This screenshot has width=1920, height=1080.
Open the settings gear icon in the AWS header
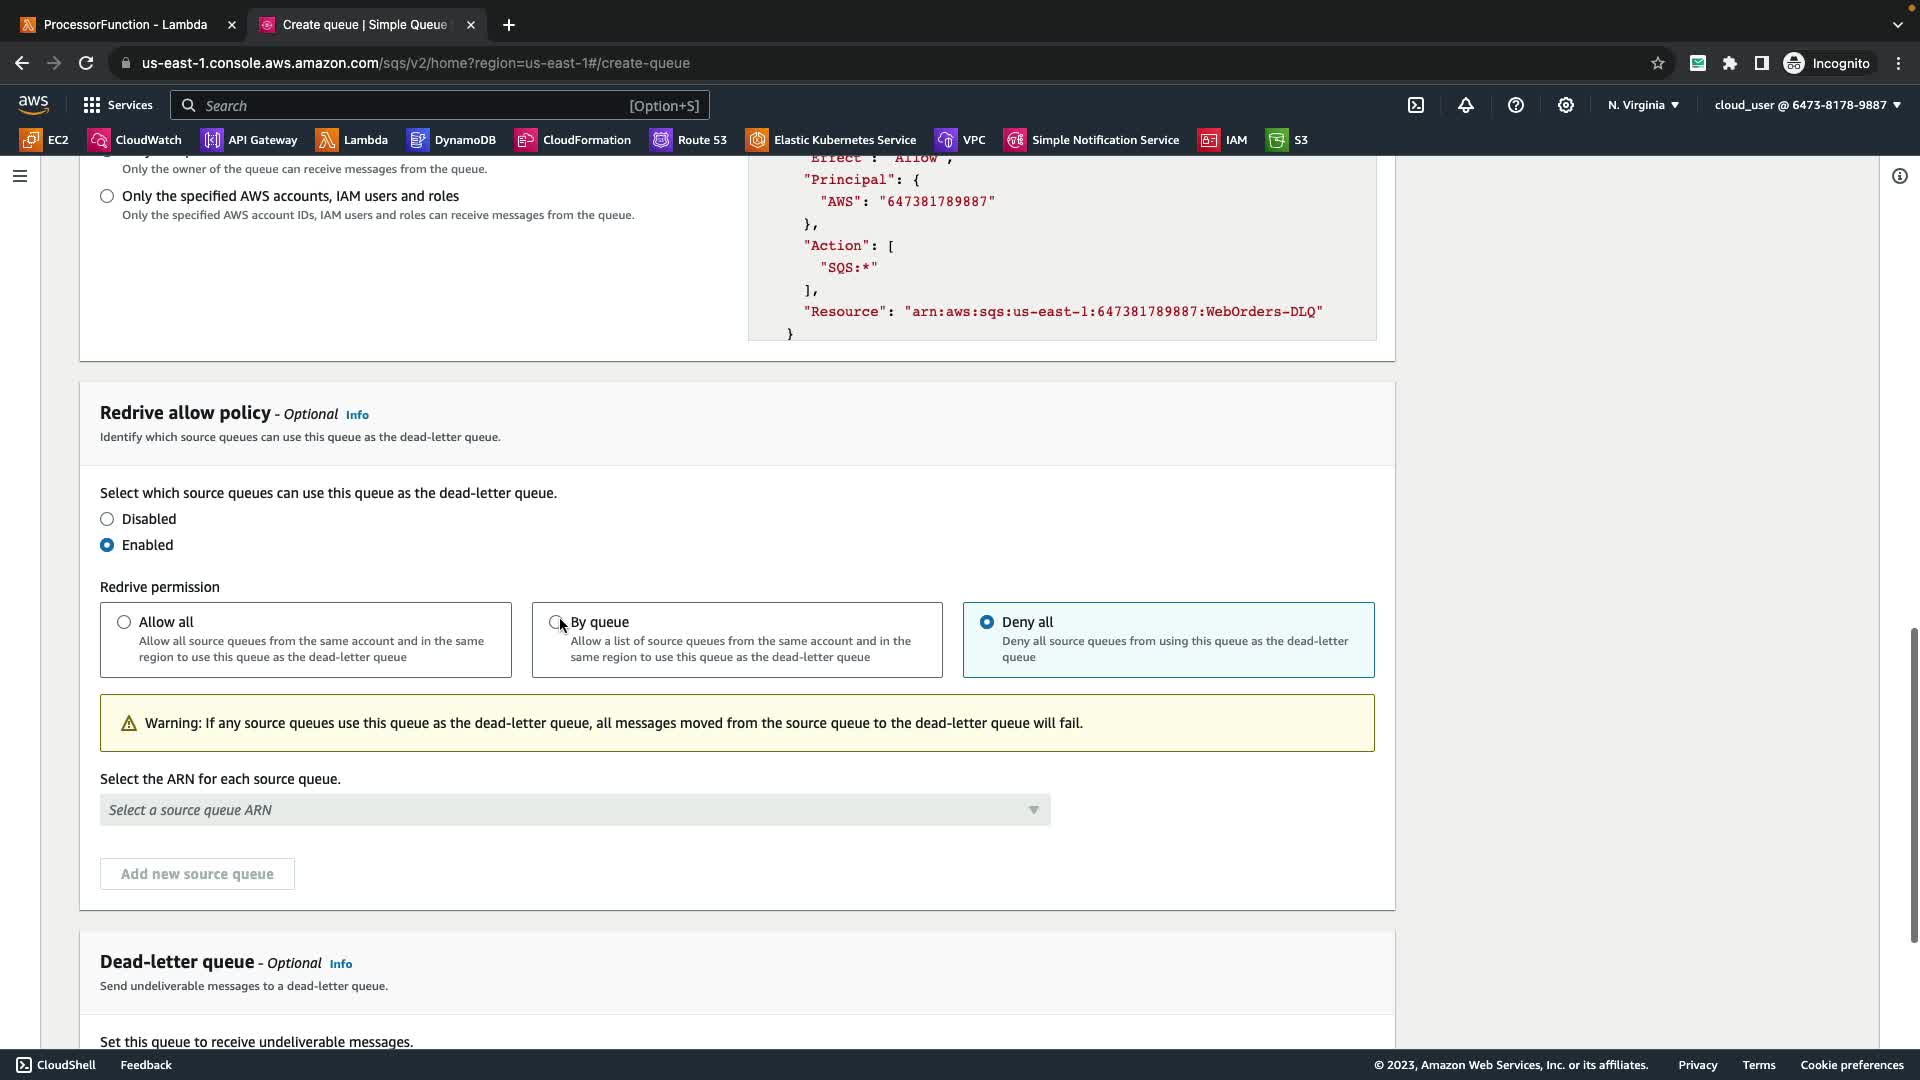[1566, 105]
